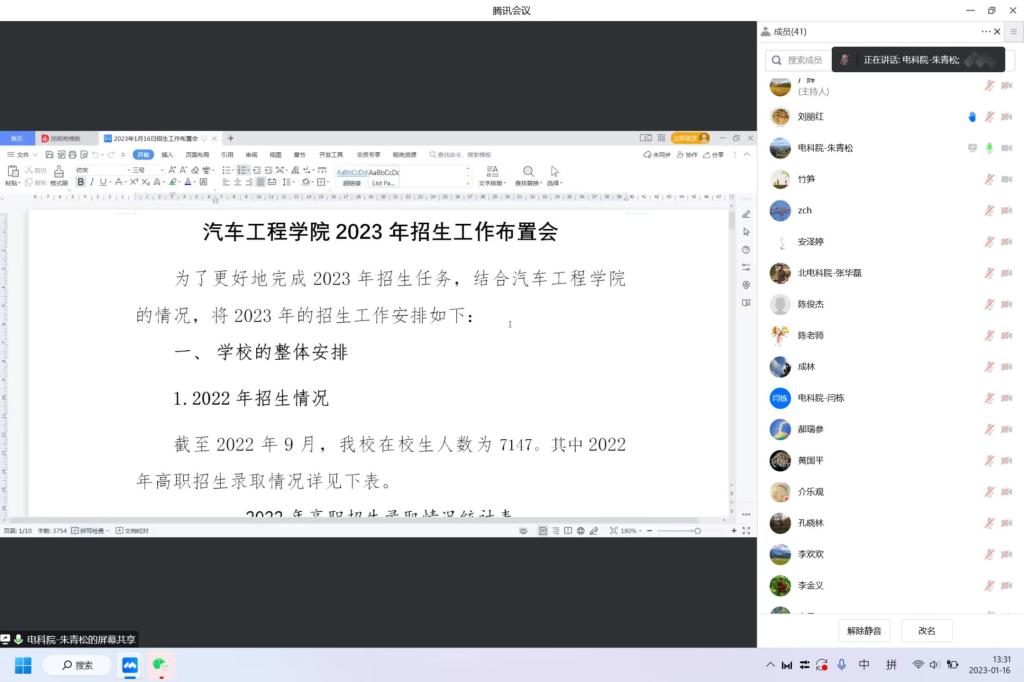This screenshot has width=1024, height=682.
Task: Open the 页面布局 ribbon tab
Action: (x=197, y=155)
